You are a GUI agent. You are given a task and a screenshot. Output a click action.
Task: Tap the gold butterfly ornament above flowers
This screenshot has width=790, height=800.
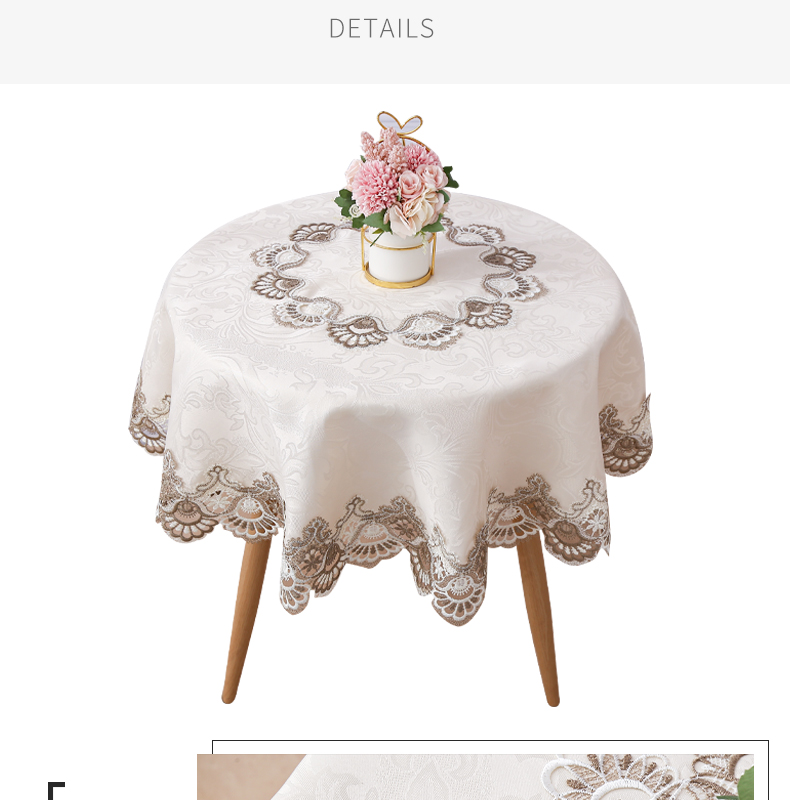click(400, 123)
